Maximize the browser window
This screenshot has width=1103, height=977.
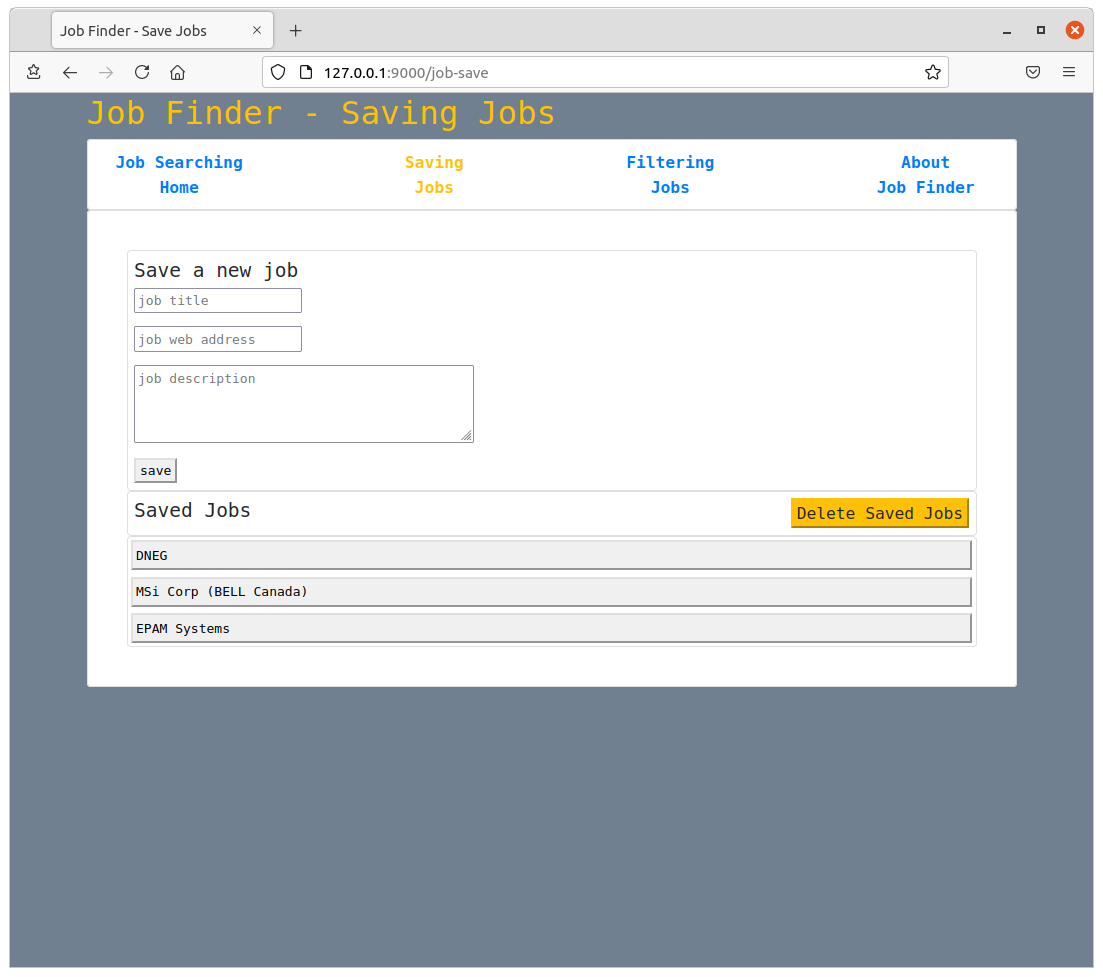tap(1041, 30)
